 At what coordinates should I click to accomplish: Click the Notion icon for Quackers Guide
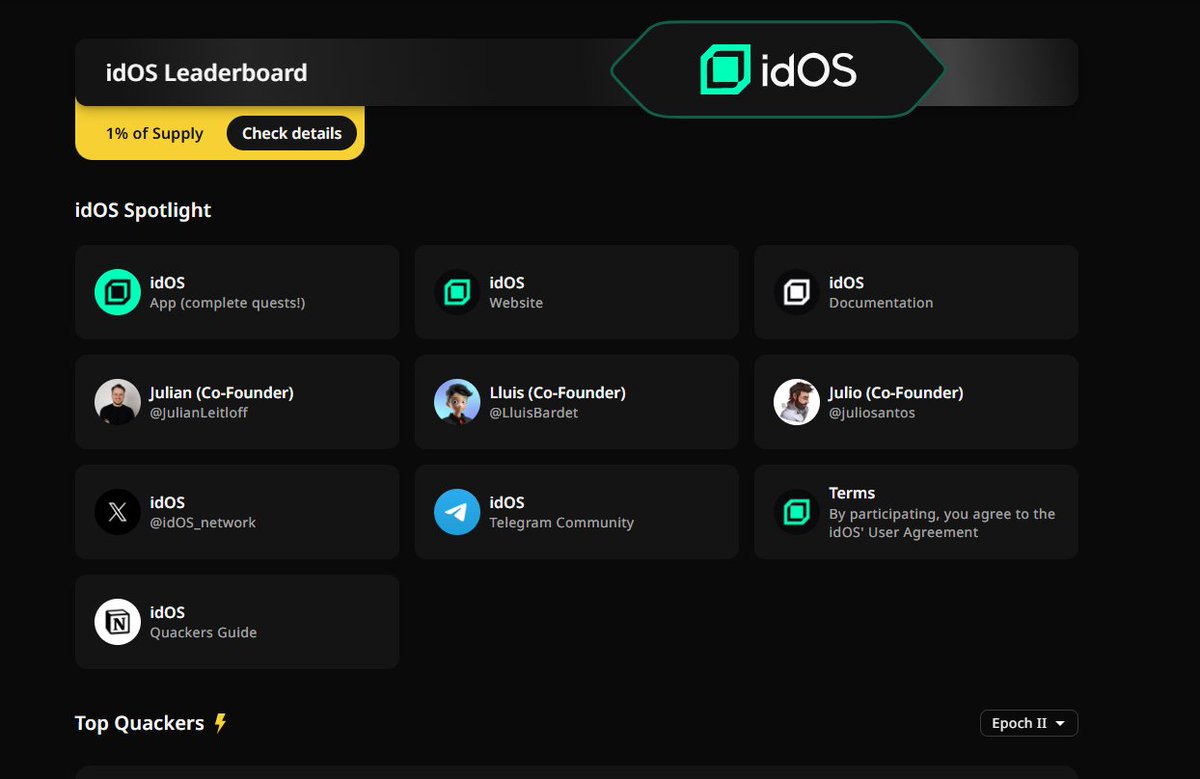click(x=117, y=622)
